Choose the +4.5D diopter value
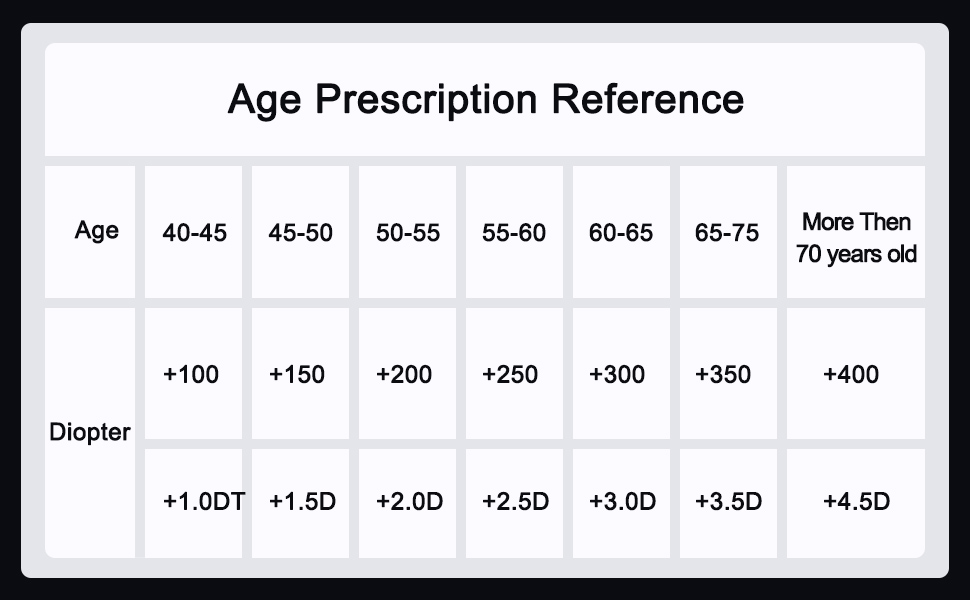 click(856, 501)
